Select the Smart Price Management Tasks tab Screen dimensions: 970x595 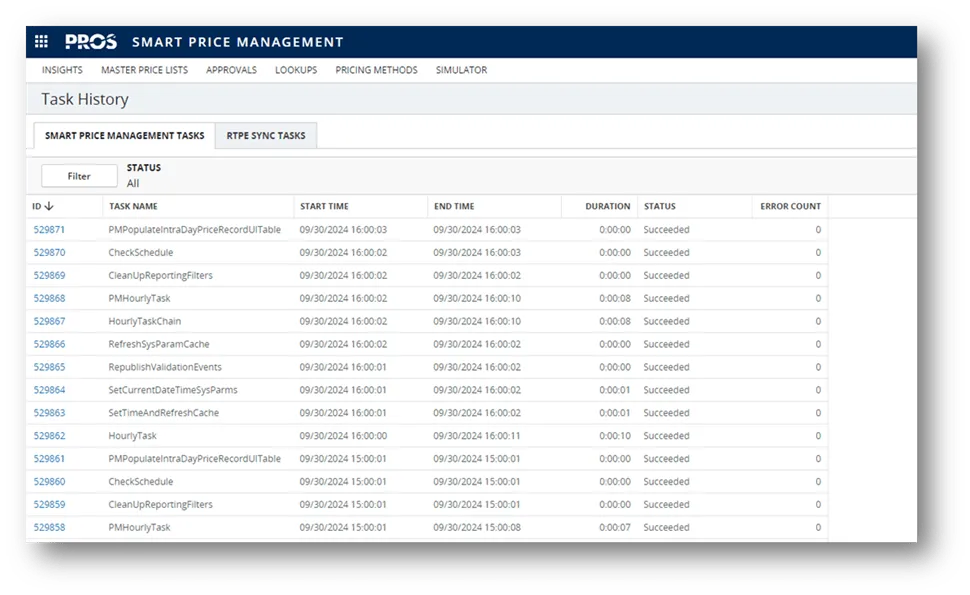(122, 135)
